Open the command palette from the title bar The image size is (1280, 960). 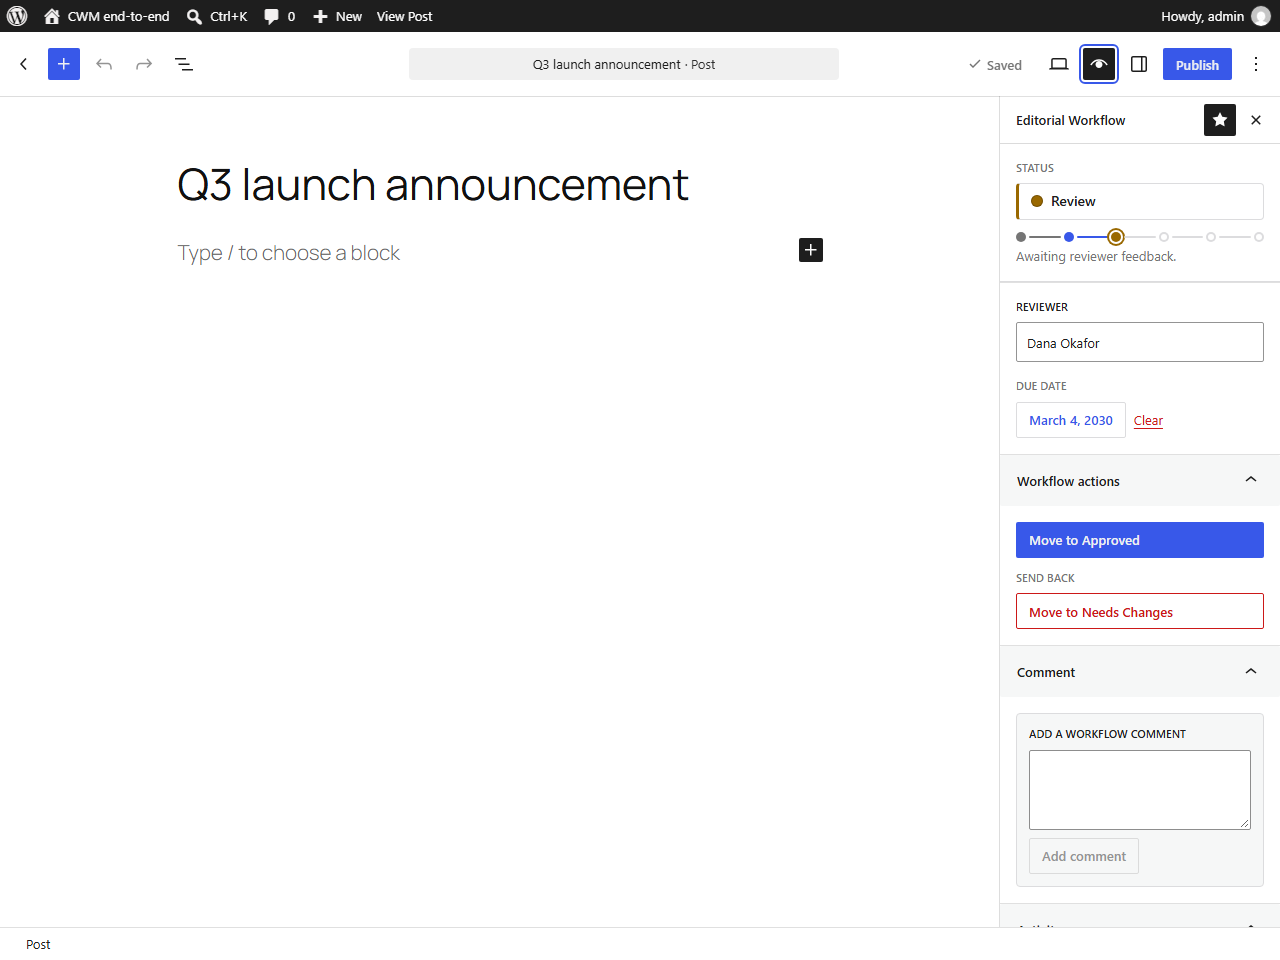[624, 64]
